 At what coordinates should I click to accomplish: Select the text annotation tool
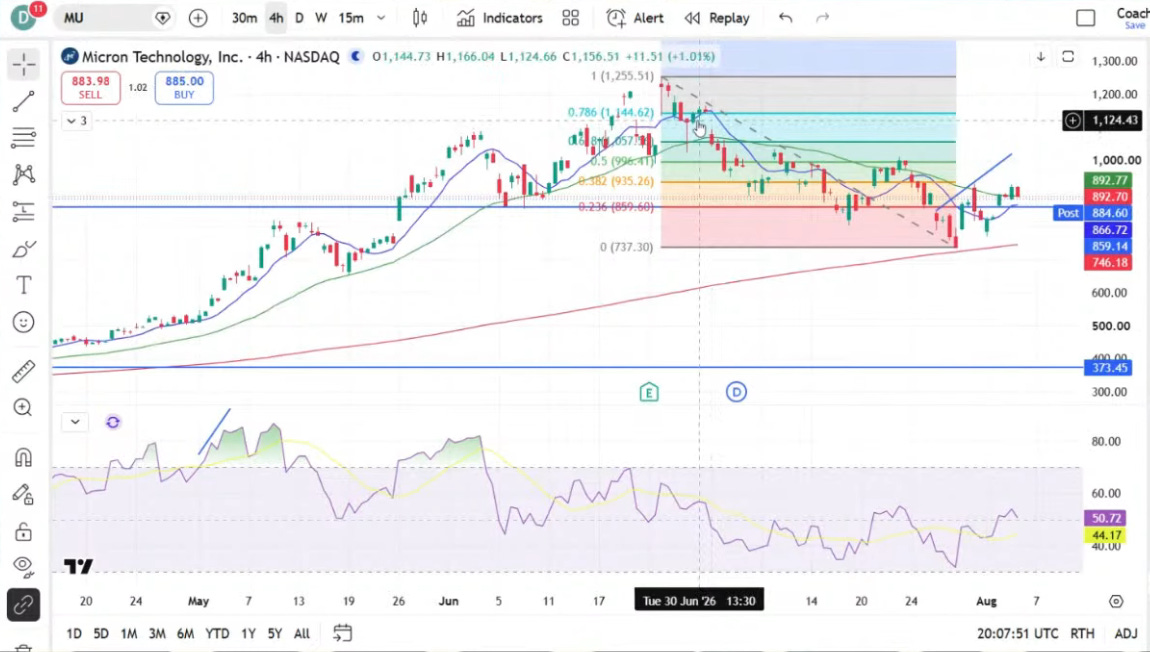click(x=23, y=285)
